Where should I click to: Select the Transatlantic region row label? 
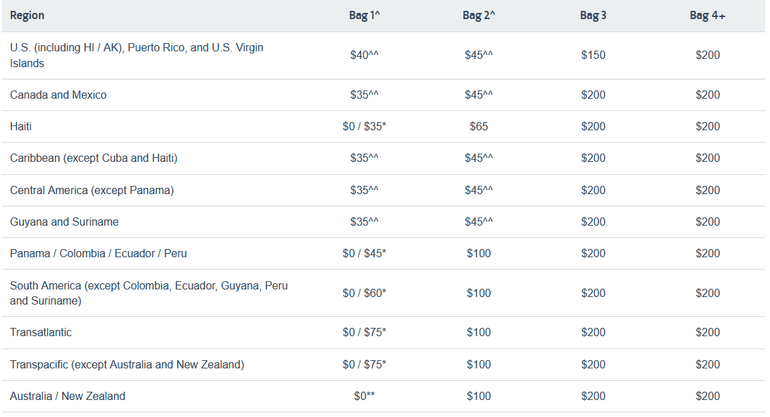[x=41, y=332]
